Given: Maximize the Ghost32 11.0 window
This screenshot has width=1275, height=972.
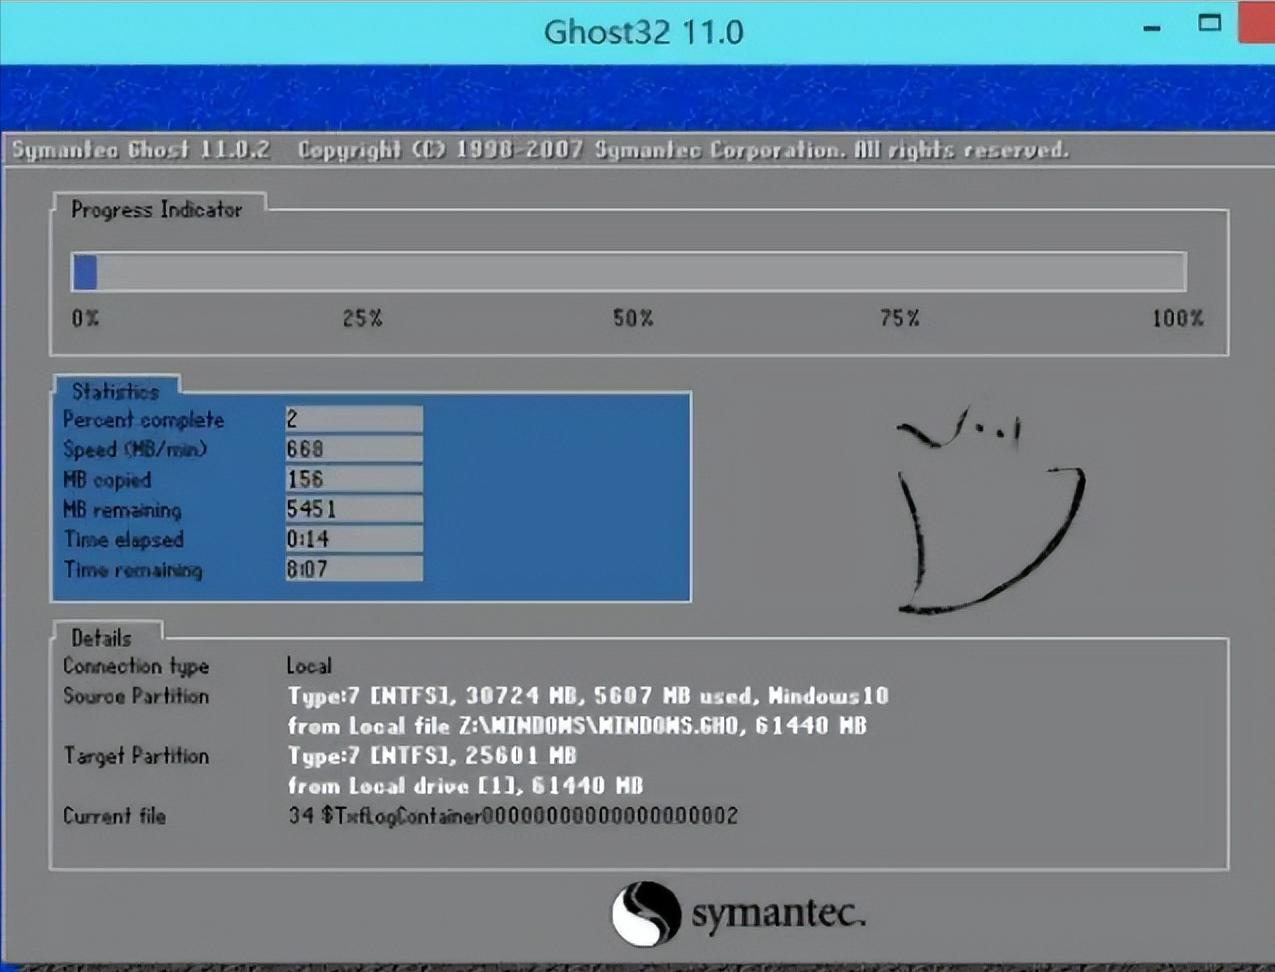Looking at the screenshot, I should pos(1209,23).
